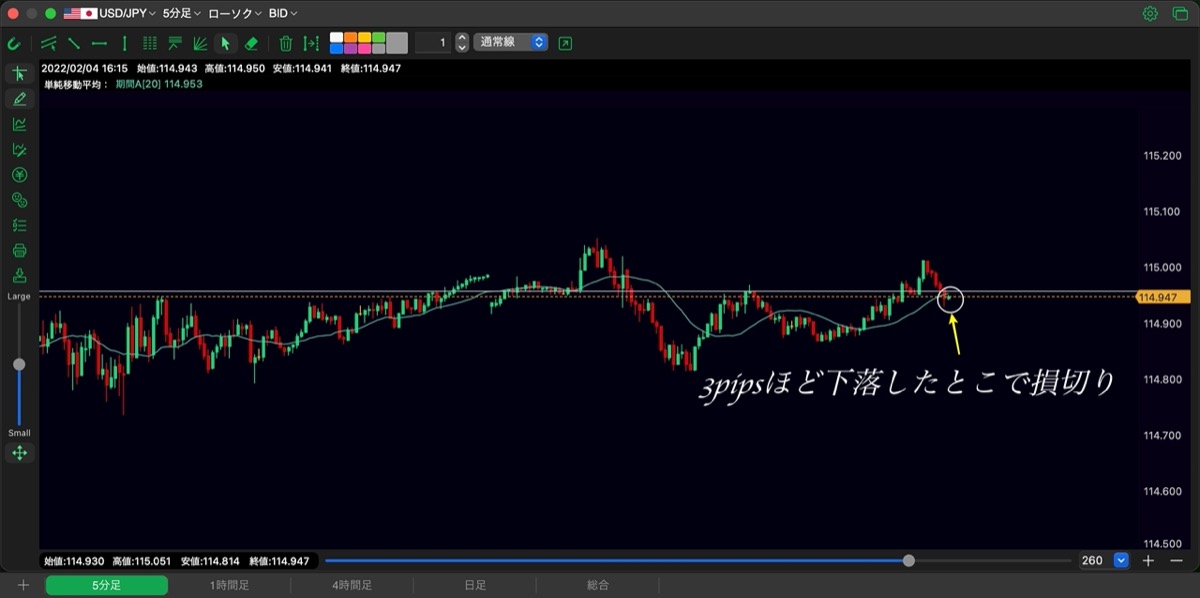Select the grid drawing tool
The height and width of the screenshot is (598, 1200).
click(150, 43)
